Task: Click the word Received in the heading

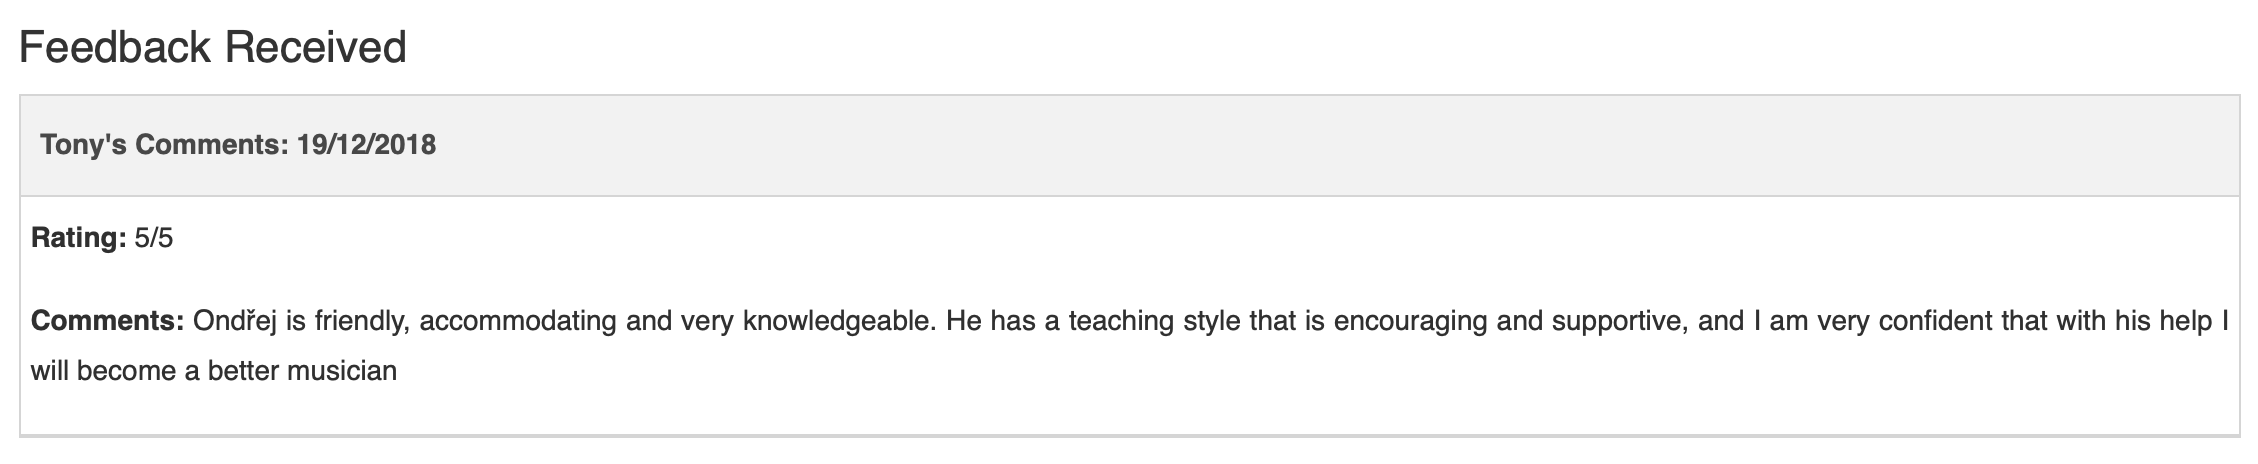Action: click(314, 47)
